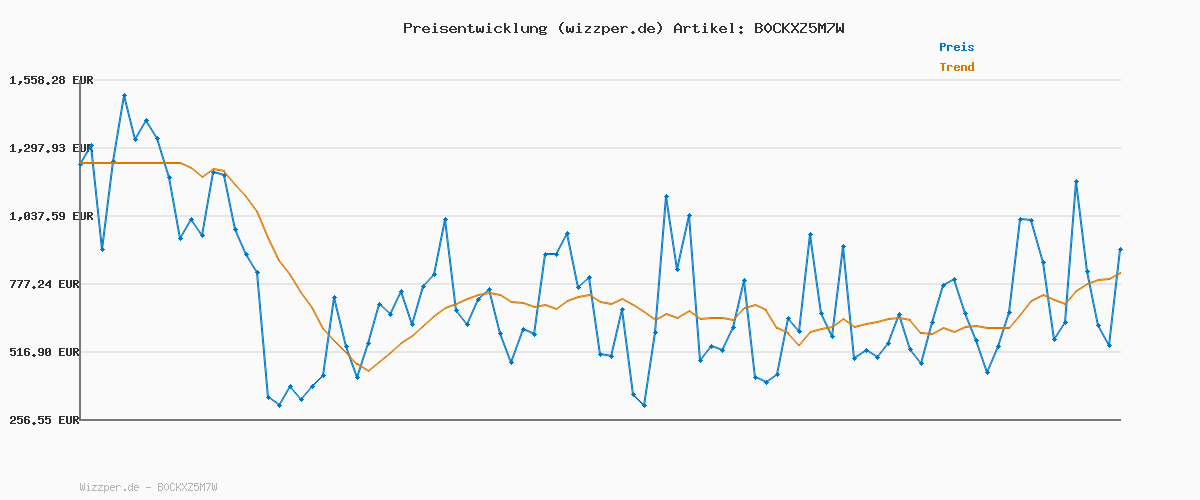Click the right end of the orange trend line
Screen dimensions: 1200x500
click(1120, 273)
